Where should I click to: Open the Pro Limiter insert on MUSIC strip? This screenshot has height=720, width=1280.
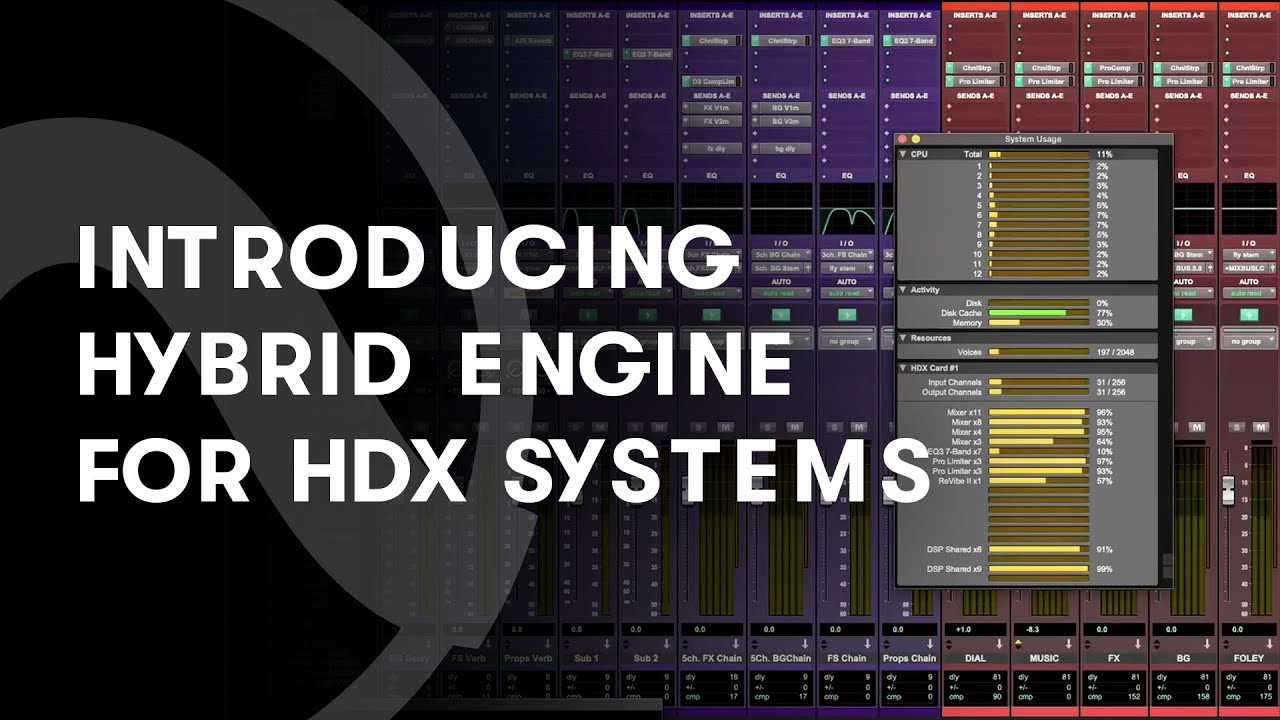click(x=1046, y=81)
